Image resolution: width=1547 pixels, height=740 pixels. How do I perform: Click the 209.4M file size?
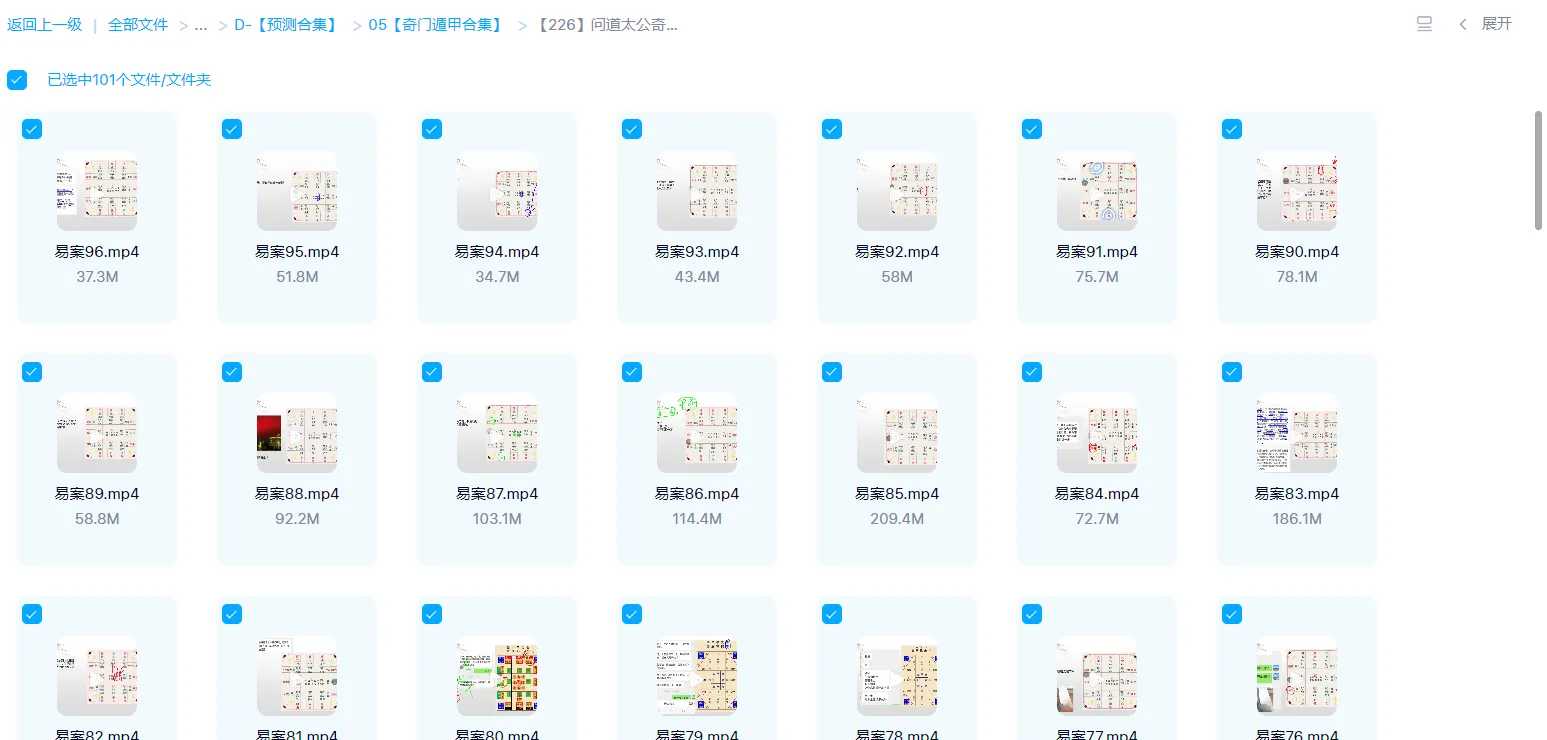pos(897,519)
